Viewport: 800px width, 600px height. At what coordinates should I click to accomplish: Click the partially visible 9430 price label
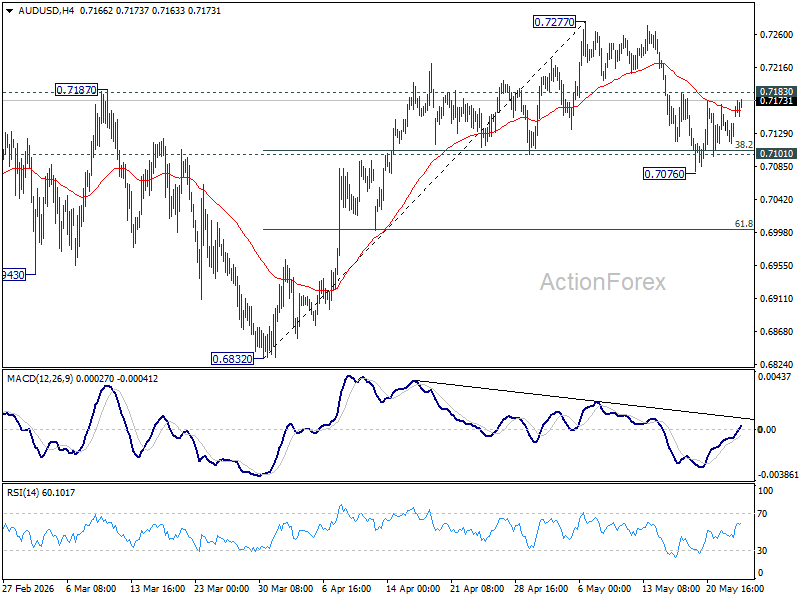click(14, 276)
